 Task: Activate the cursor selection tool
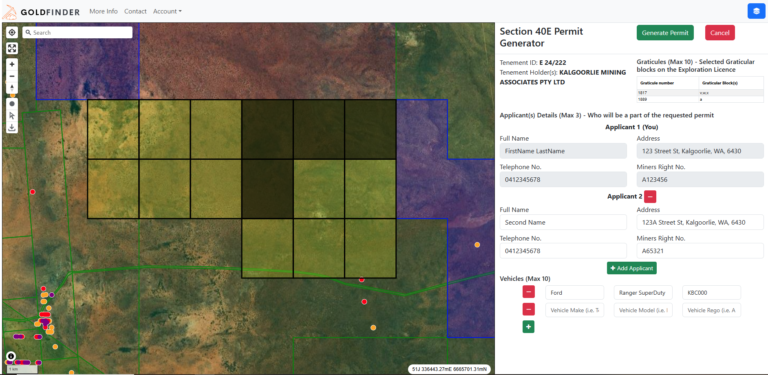pos(12,116)
